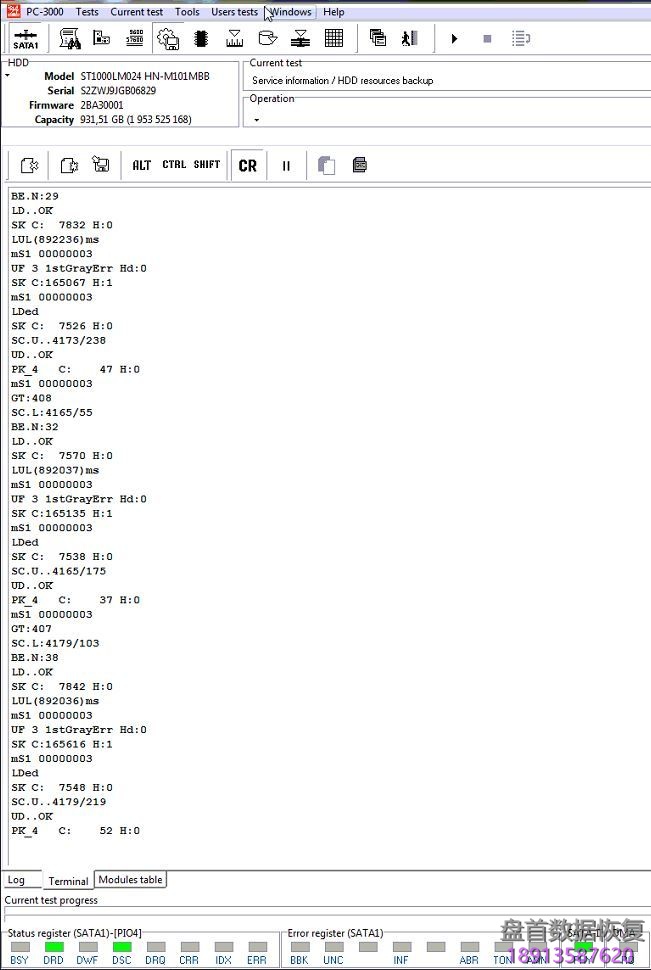Click the save-to-disk icon in terminal toolbar
This screenshot has width=651, height=970.
(101, 165)
